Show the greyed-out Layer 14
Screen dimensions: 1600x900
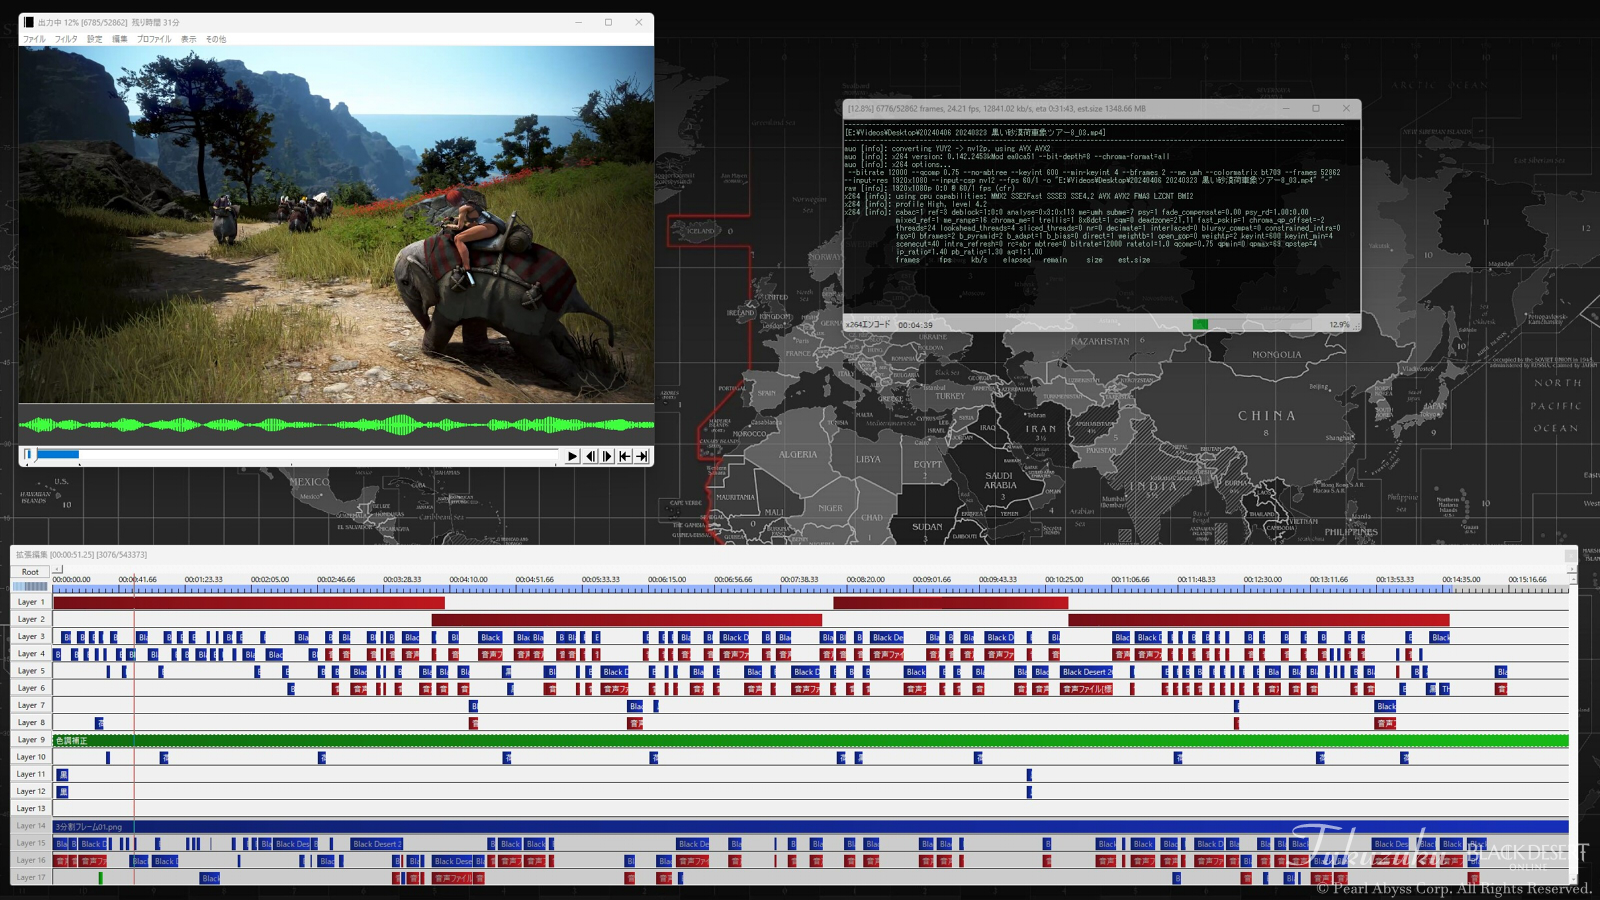click(30, 826)
